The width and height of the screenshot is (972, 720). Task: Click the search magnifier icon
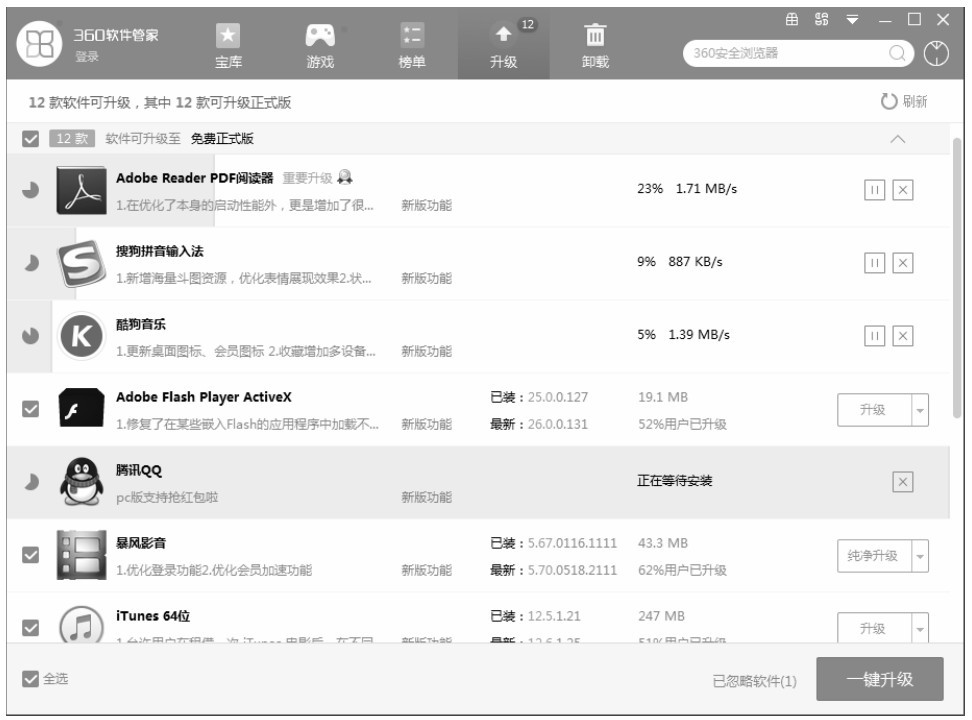click(896, 53)
